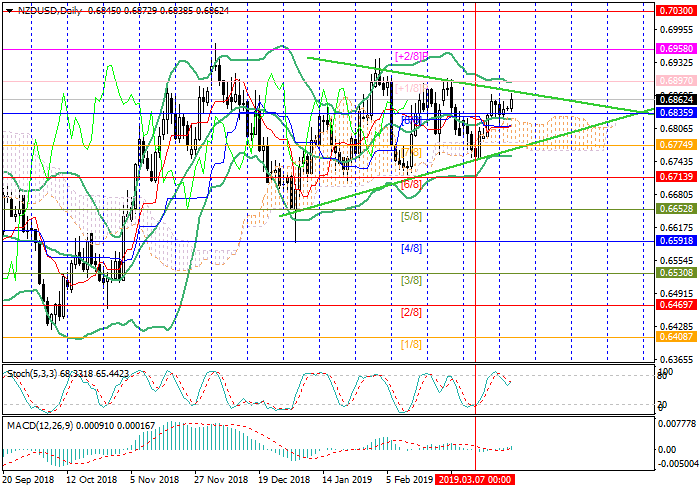Screen dimensions: 700x491
Task: Select the 0.68359 blue price label
Action: pos(676,112)
